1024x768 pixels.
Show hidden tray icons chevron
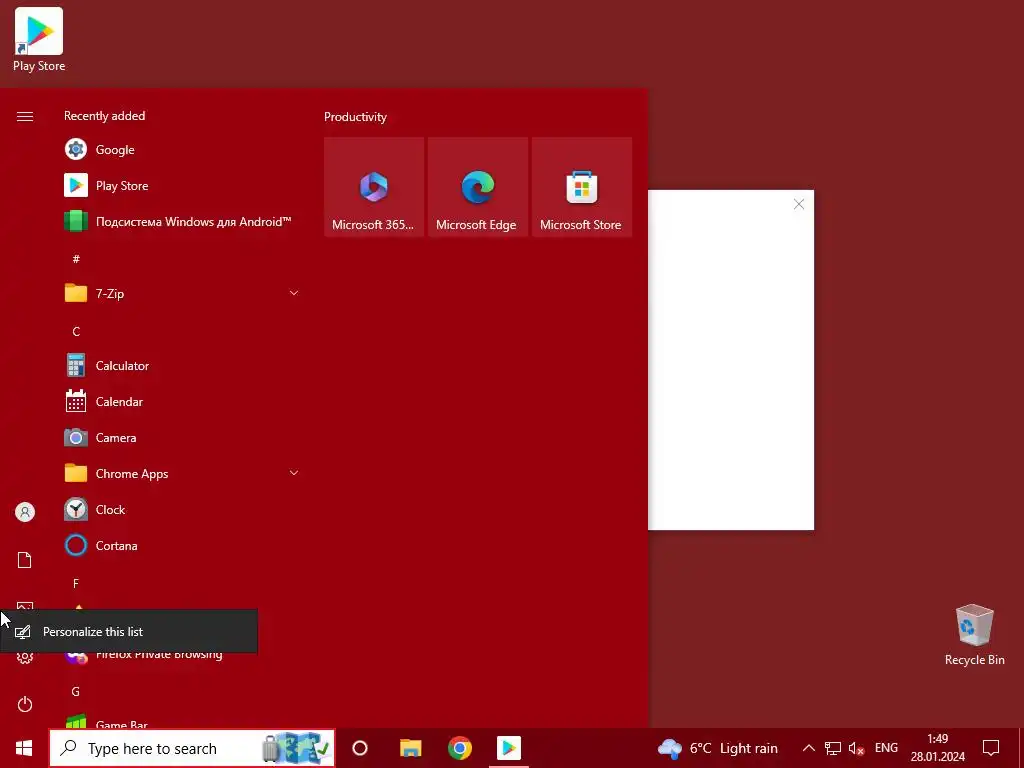tap(808, 748)
